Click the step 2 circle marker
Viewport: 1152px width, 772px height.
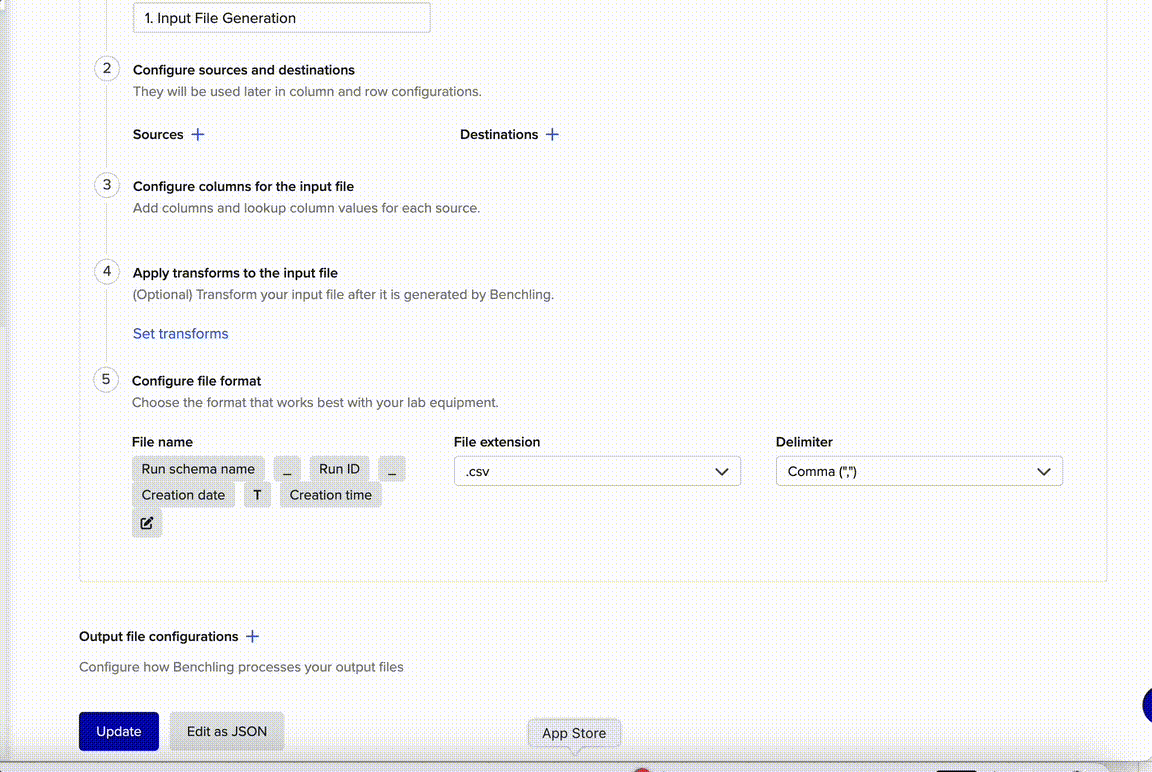coord(106,69)
